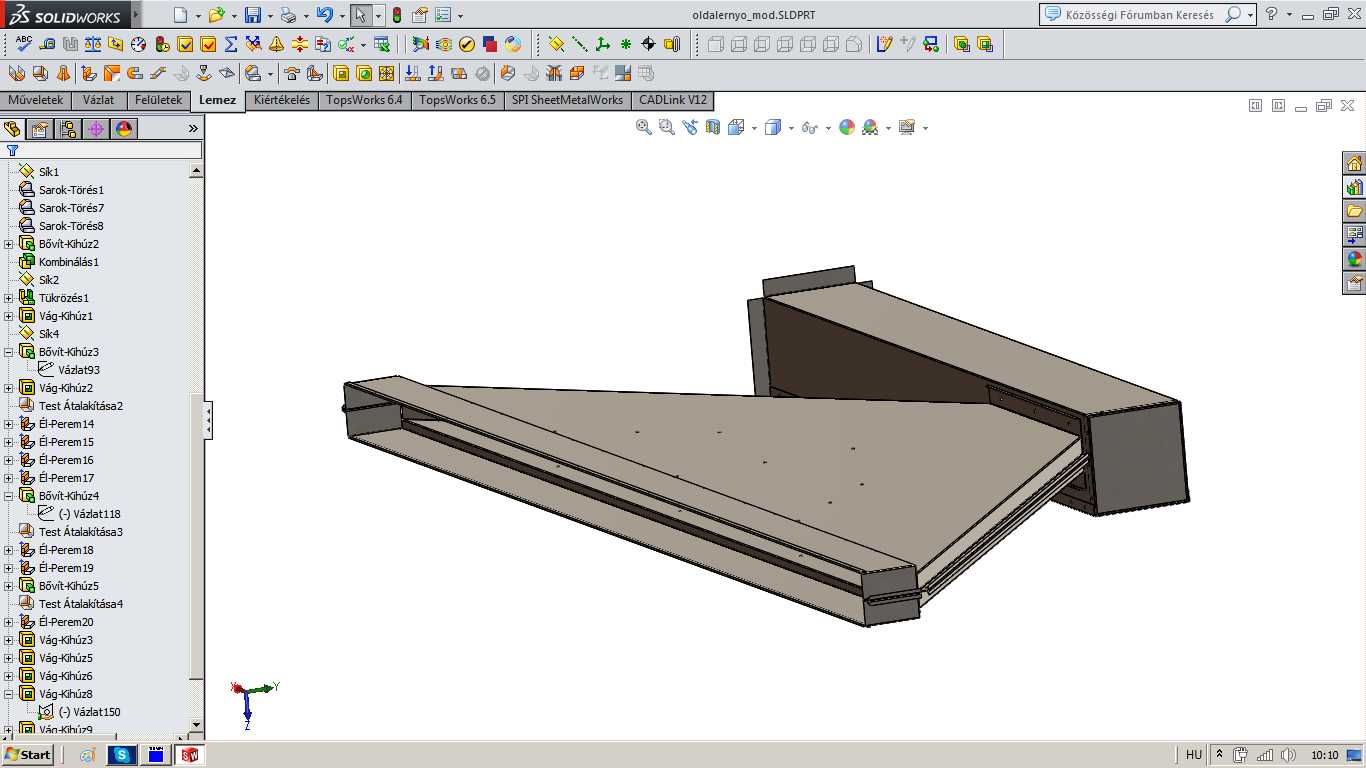
Task: Open the Help question mark icon
Action: click(x=1271, y=15)
